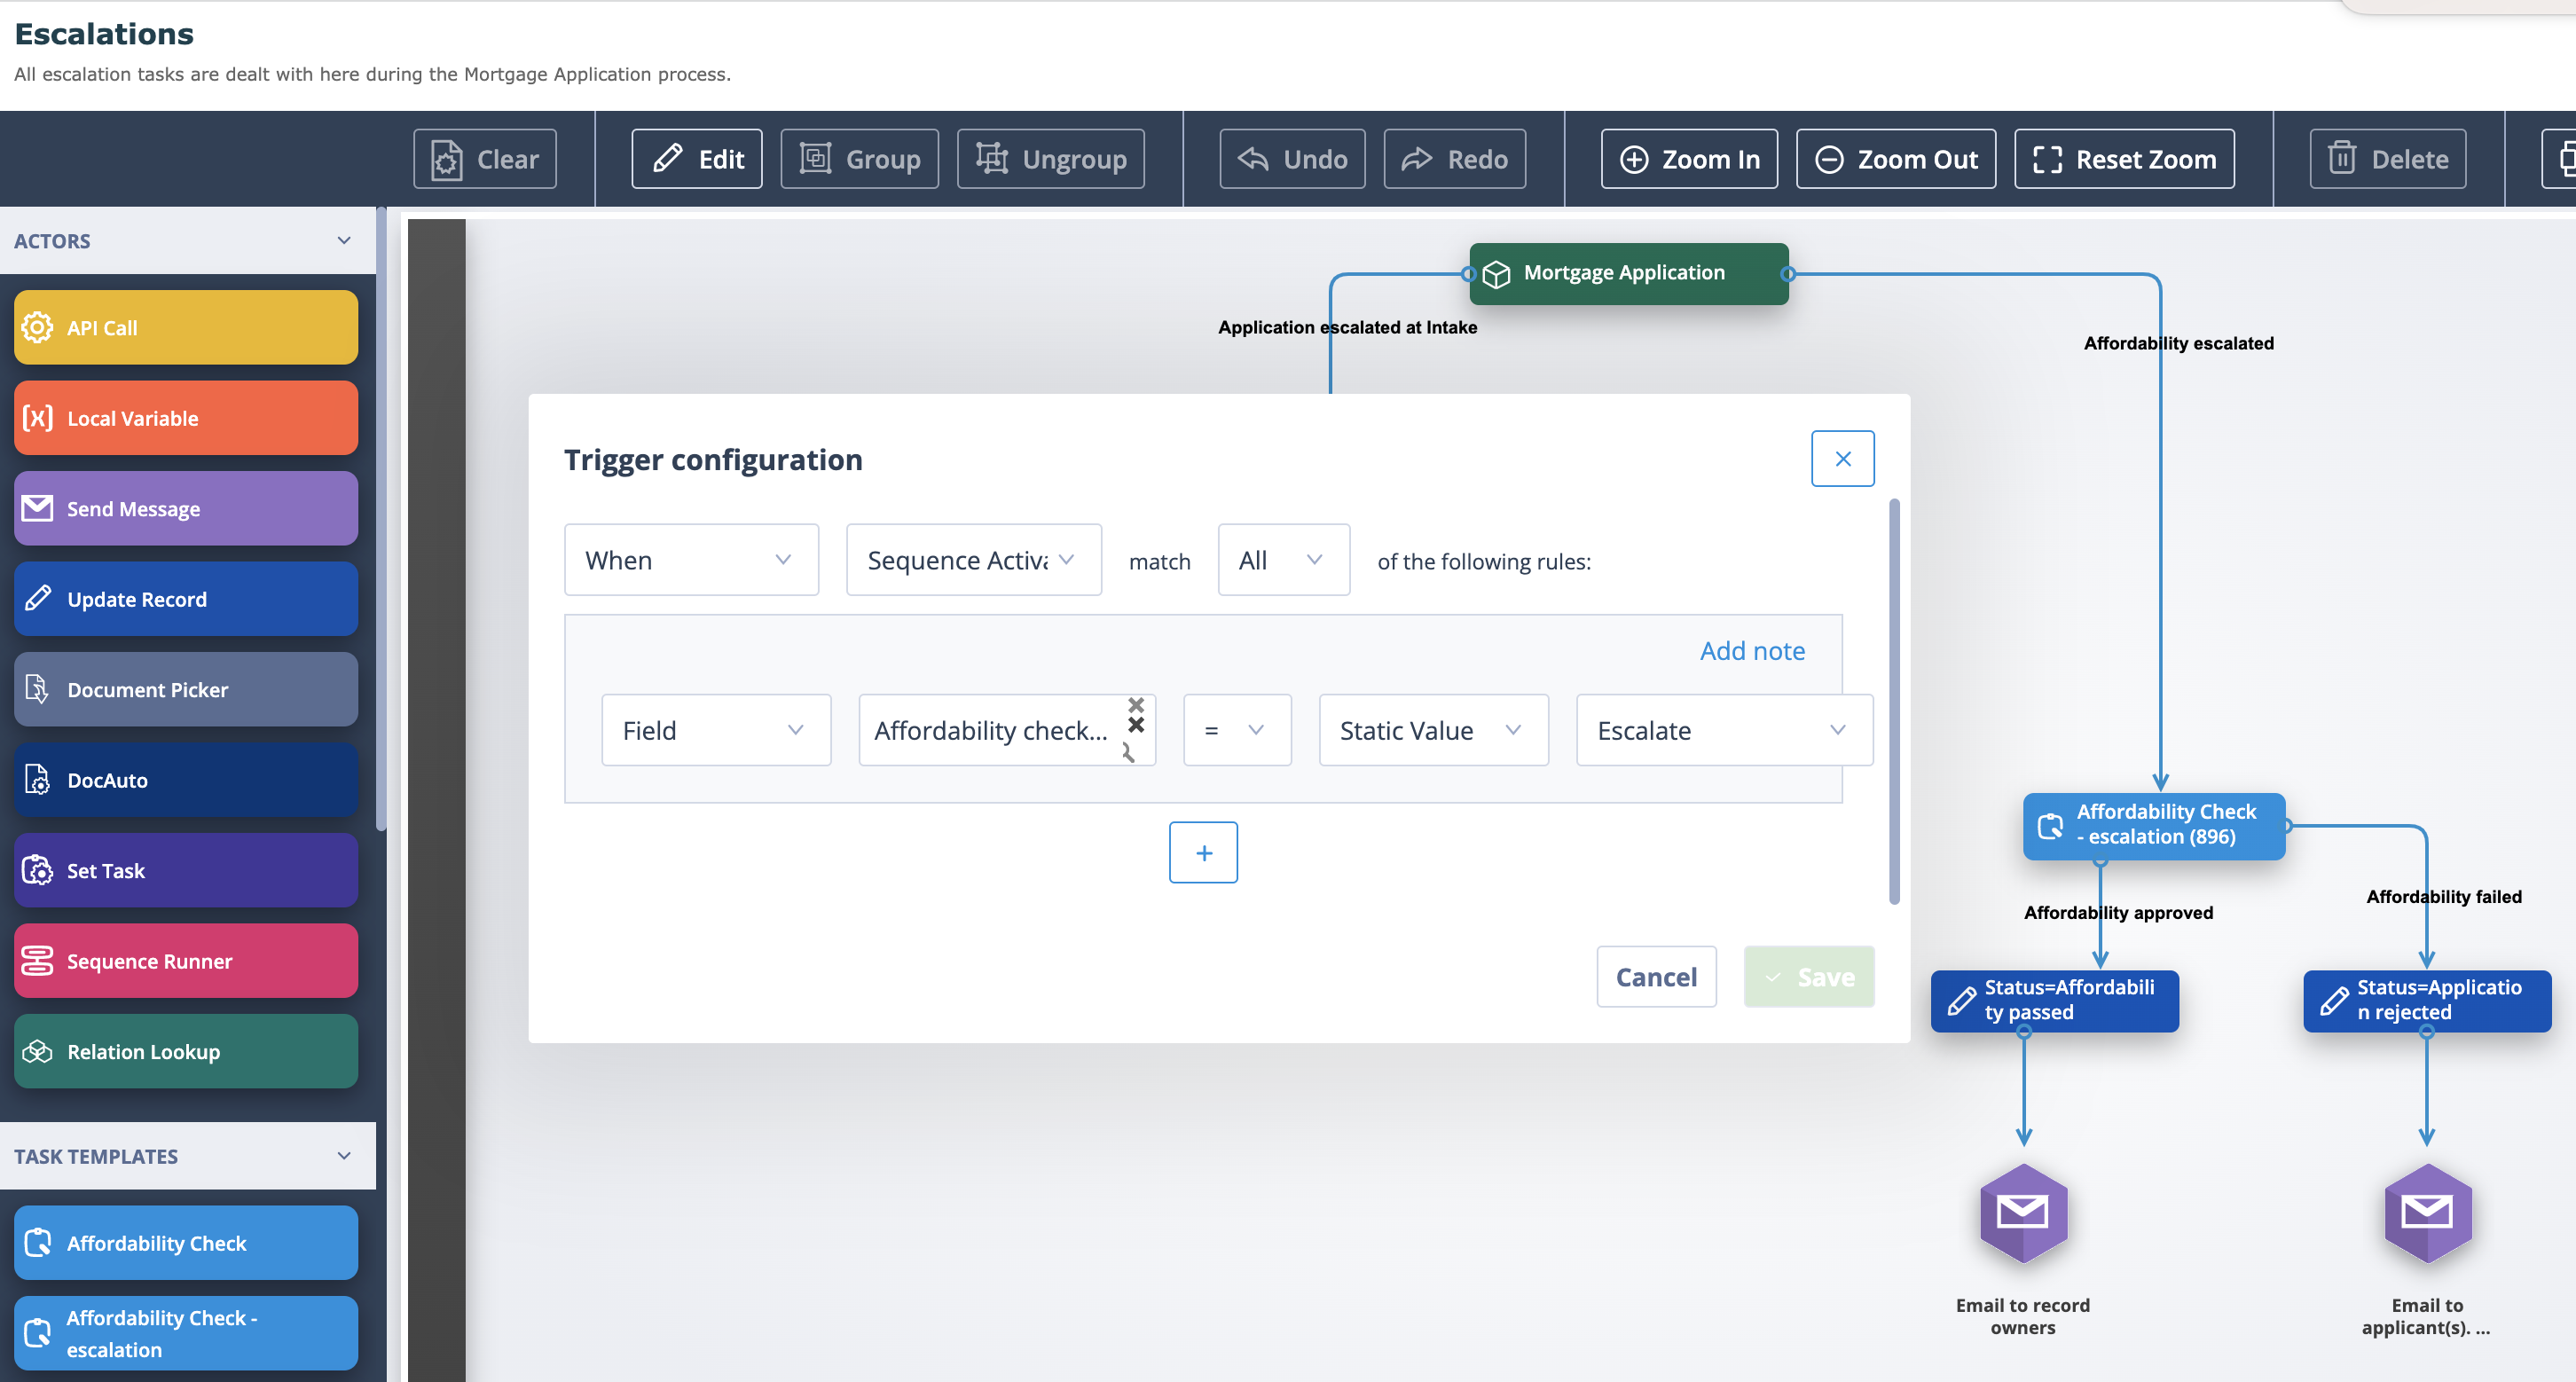Select the Update Record actor
The height and width of the screenshot is (1382, 2576).
point(186,599)
